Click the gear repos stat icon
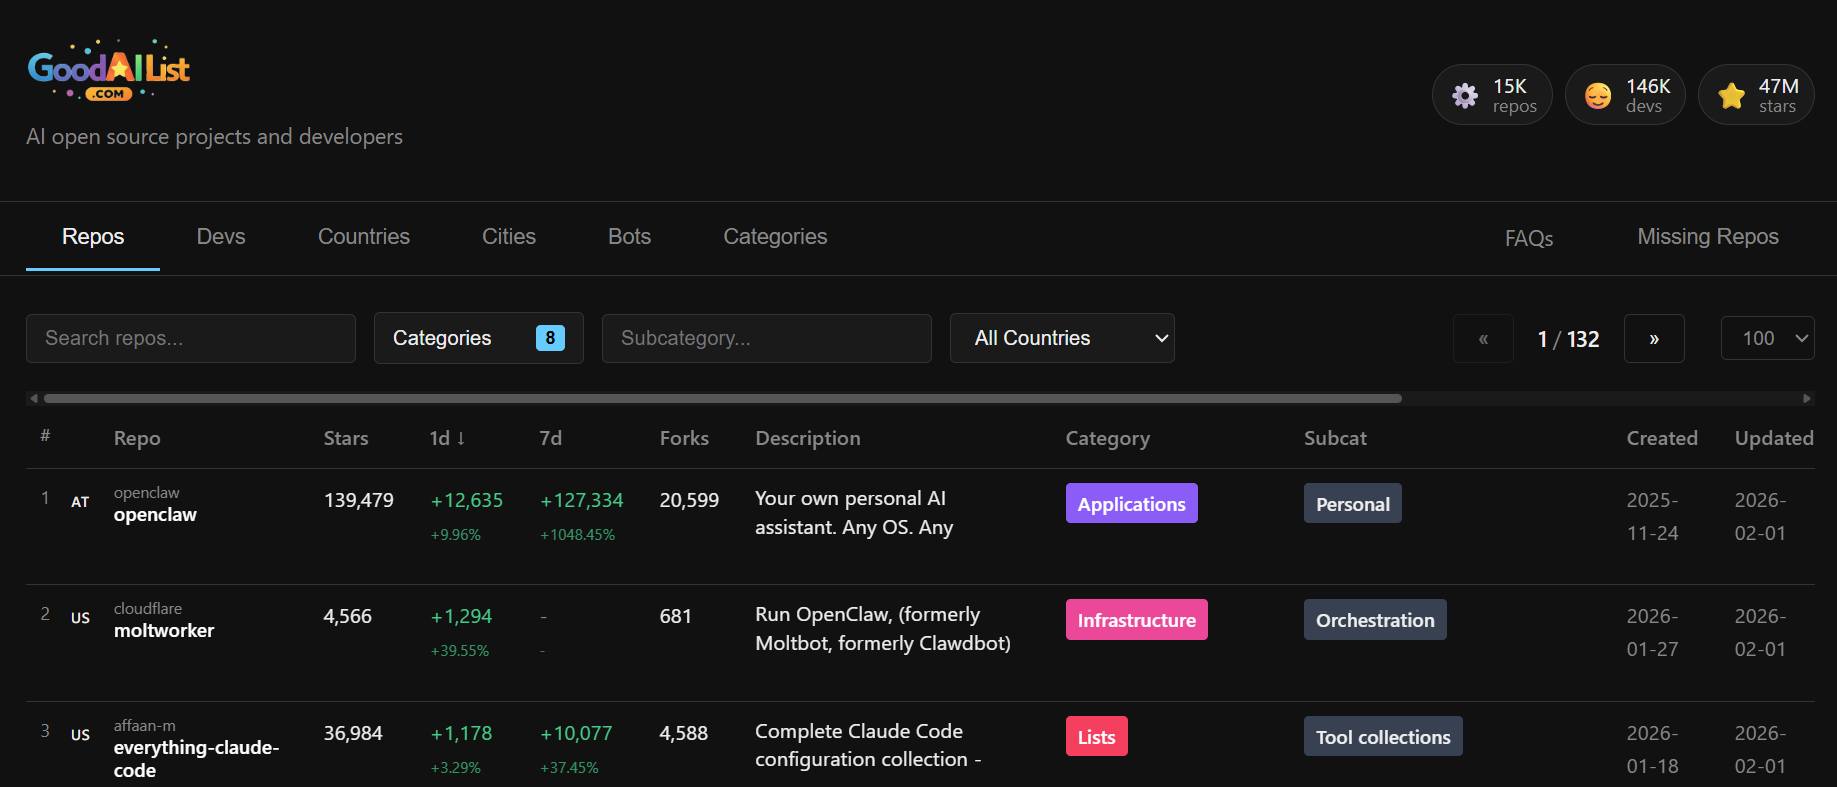 pos(1465,95)
